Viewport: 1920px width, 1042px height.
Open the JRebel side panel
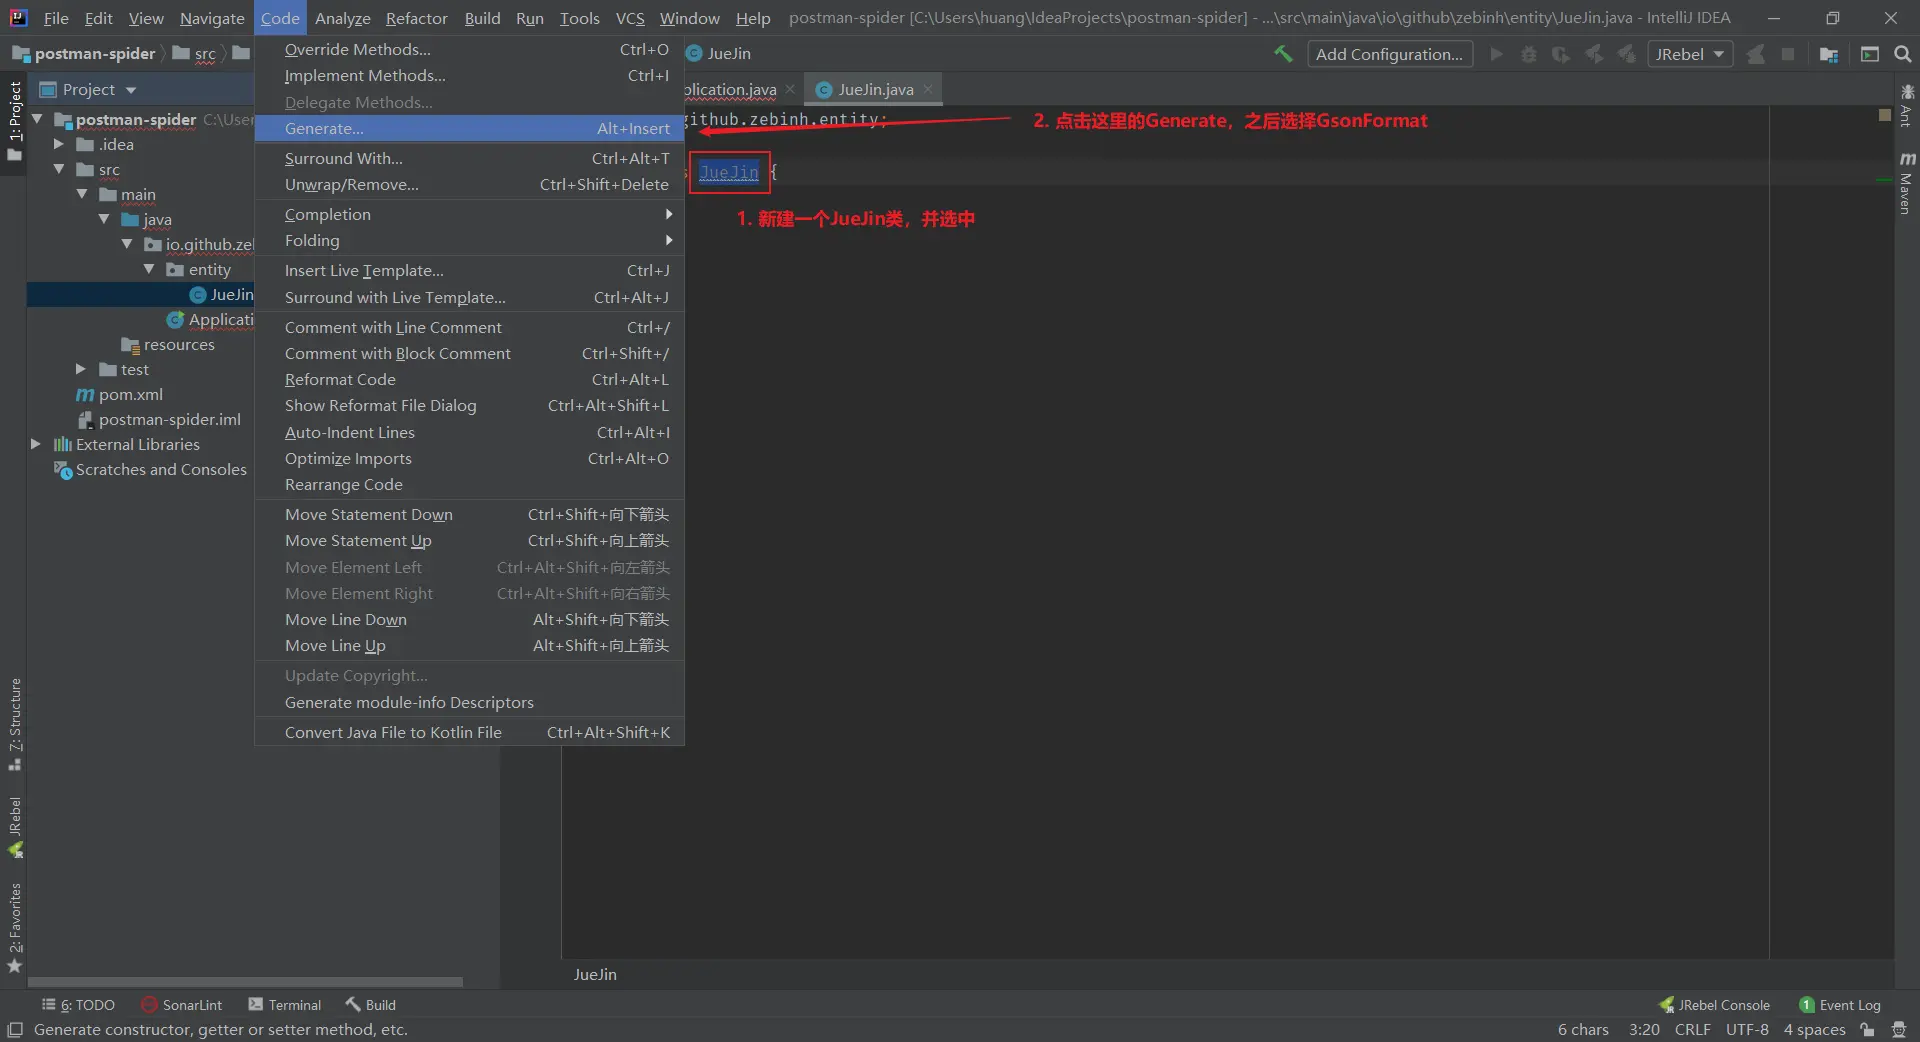pos(14,828)
